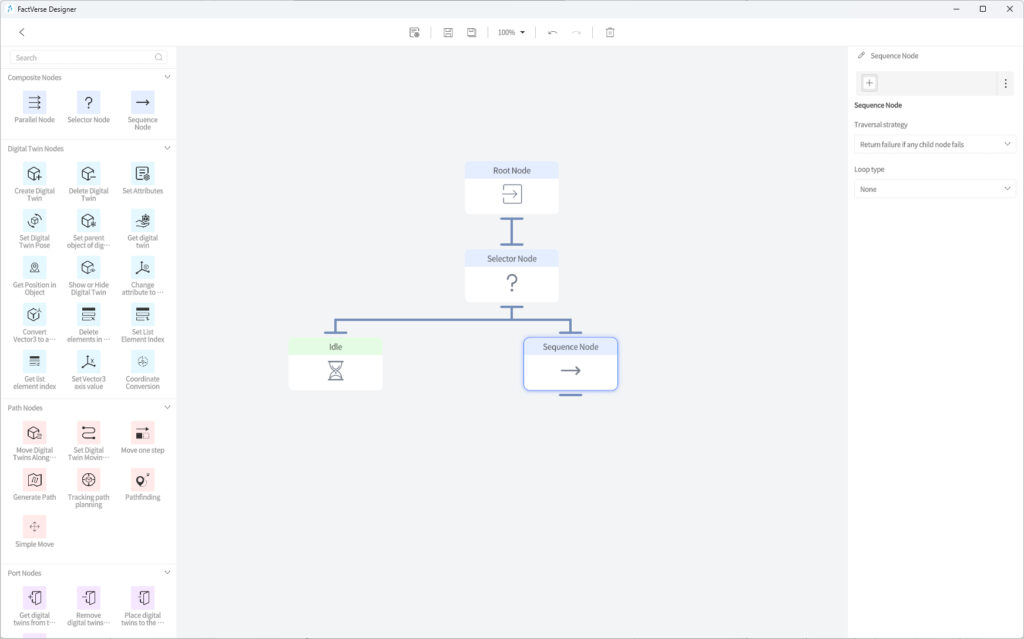Viewport: 1024px width, 639px height.
Task: Open the 100% zoom level dropdown
Action: coord(511,33)
